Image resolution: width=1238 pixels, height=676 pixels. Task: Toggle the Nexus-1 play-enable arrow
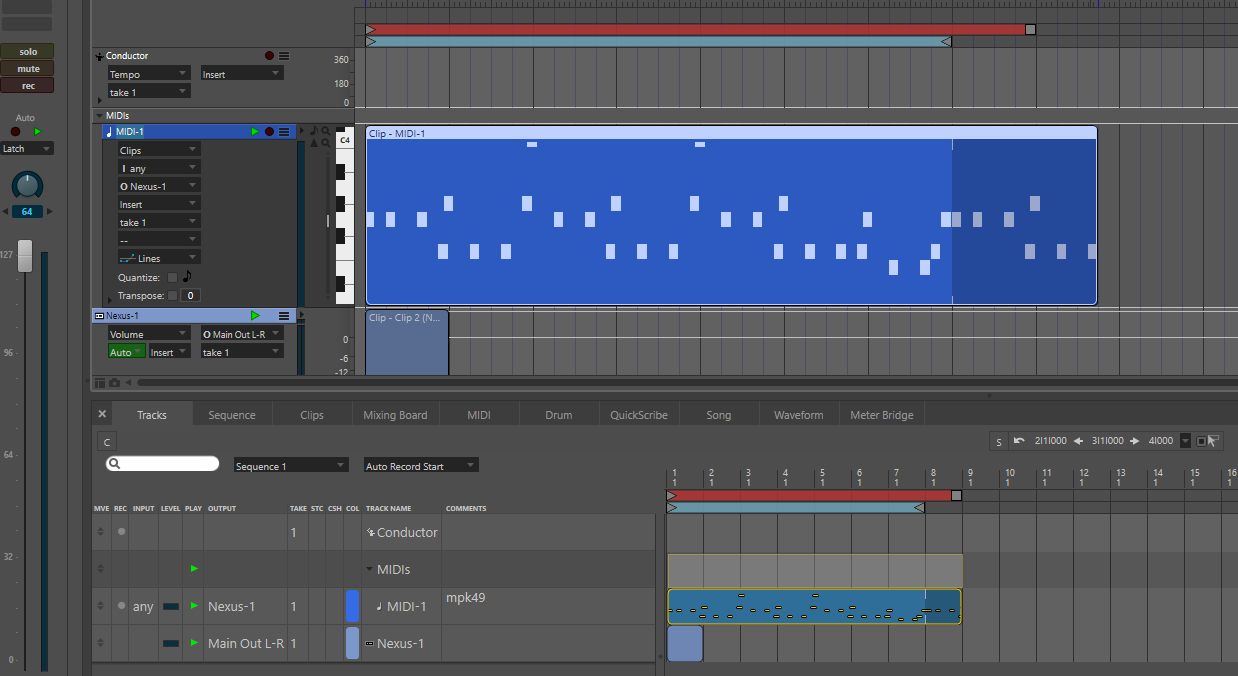255,316
